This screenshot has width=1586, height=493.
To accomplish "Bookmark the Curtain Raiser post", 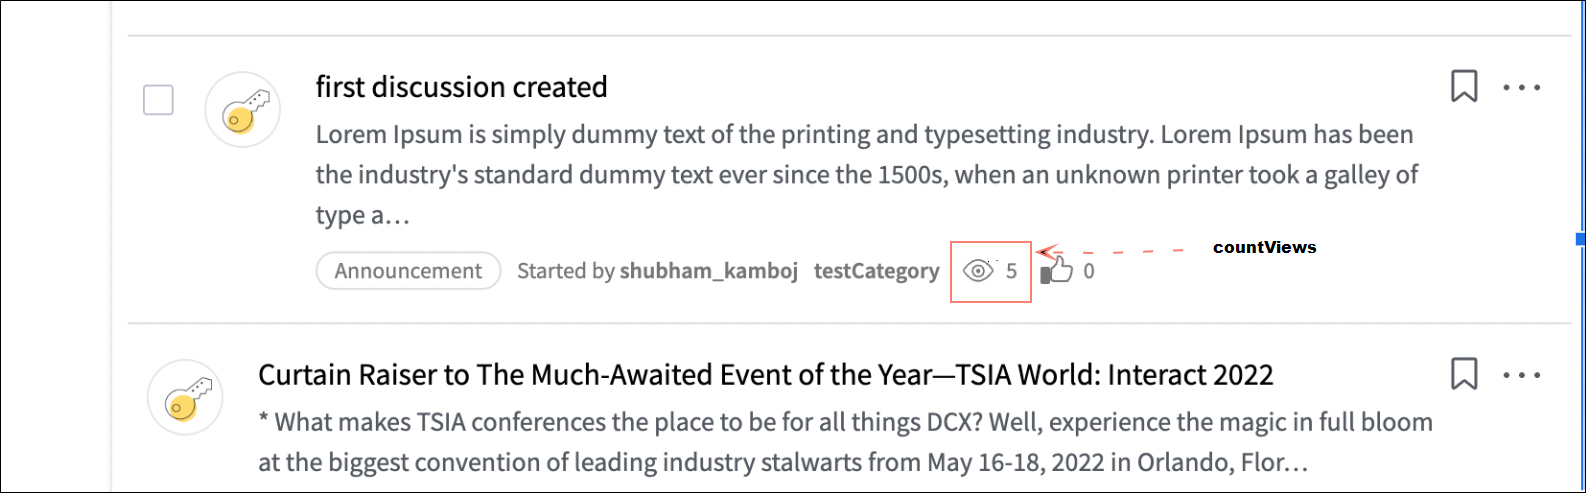I will coord(1464,375).
